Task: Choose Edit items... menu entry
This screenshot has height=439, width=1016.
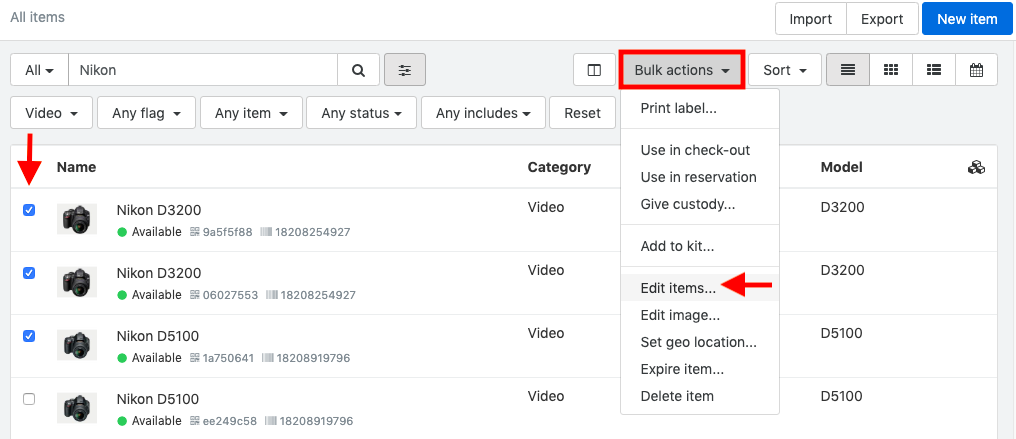Action: [700, 288]
